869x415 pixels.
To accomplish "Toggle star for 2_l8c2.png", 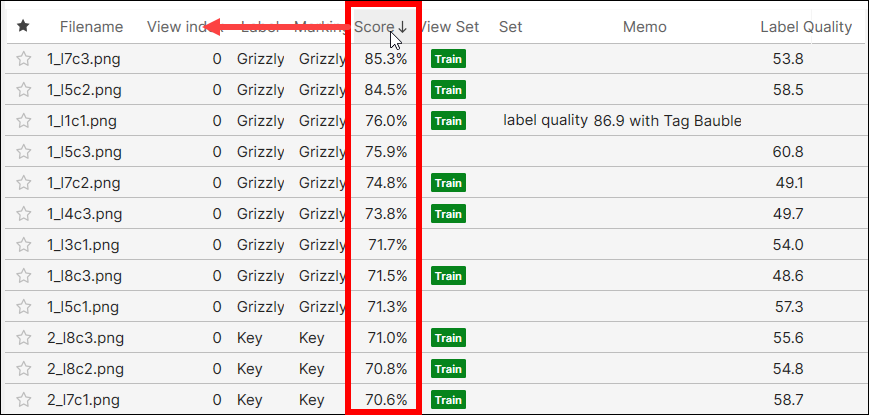I will point(24,369).
